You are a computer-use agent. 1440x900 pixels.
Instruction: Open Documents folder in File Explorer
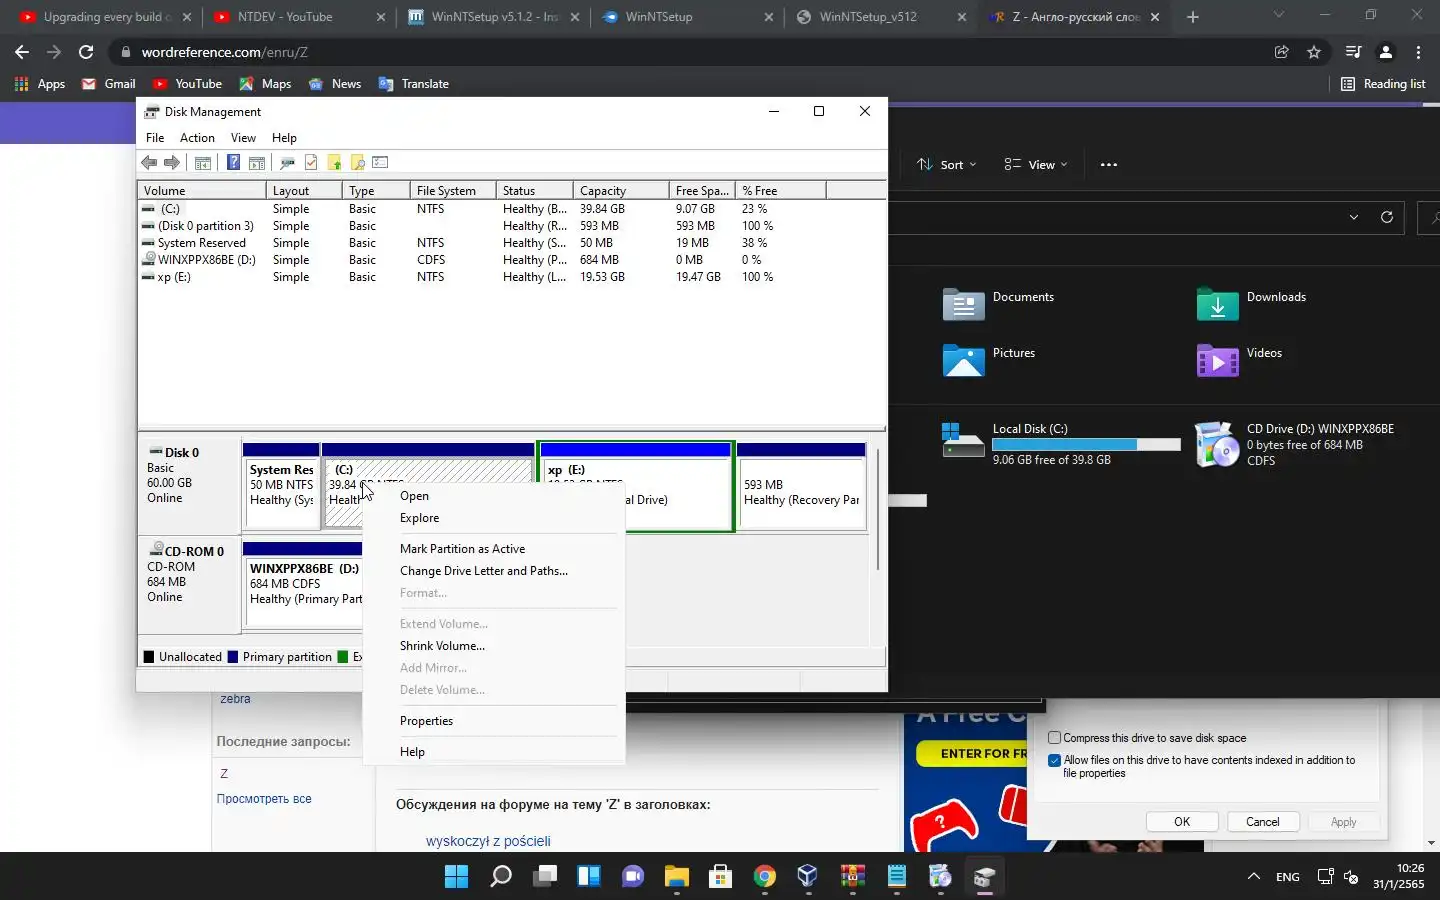coord(997,303)
